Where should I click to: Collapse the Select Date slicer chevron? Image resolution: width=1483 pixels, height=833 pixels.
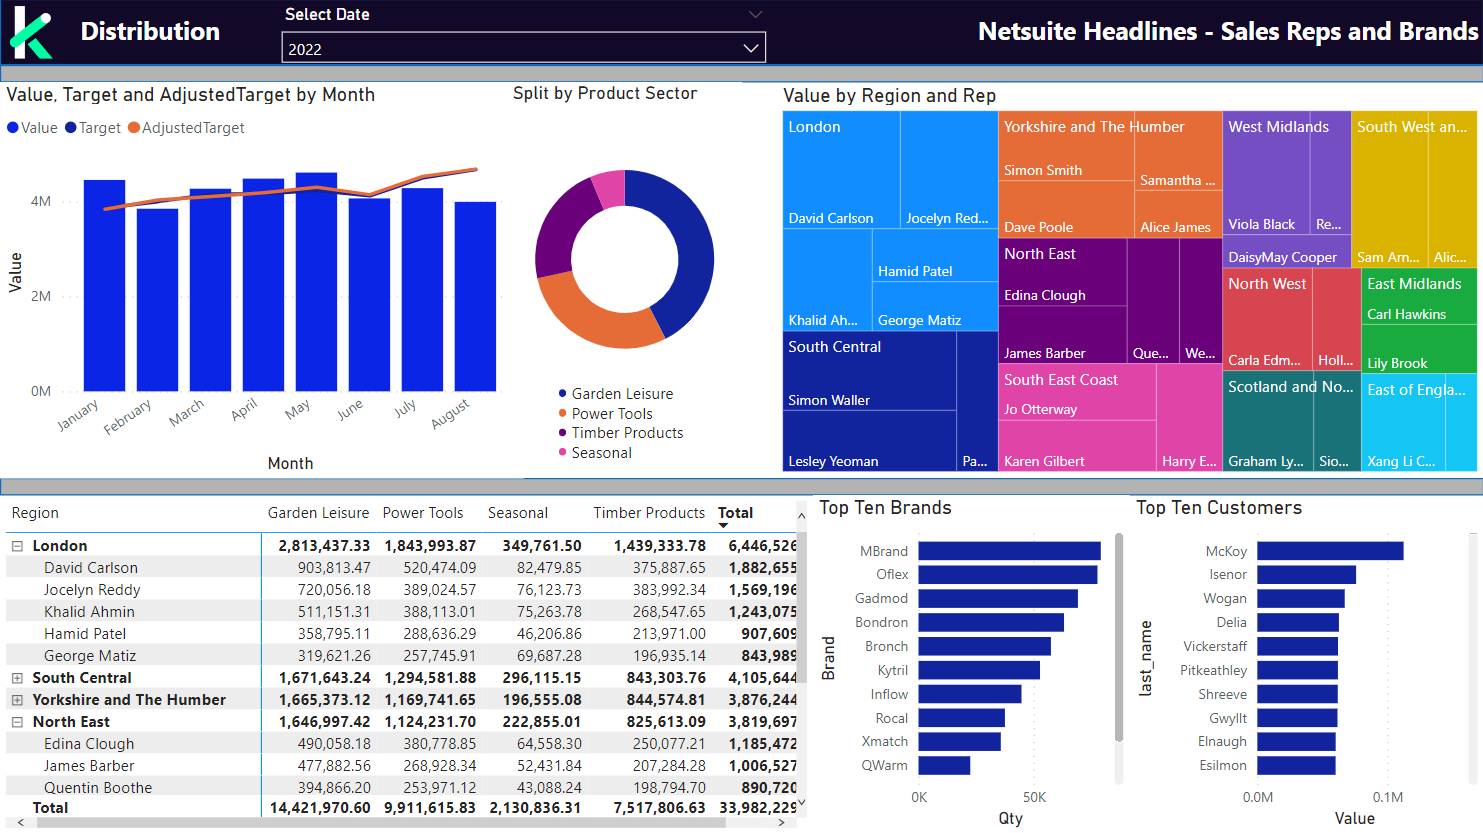[x=756, y=14]
